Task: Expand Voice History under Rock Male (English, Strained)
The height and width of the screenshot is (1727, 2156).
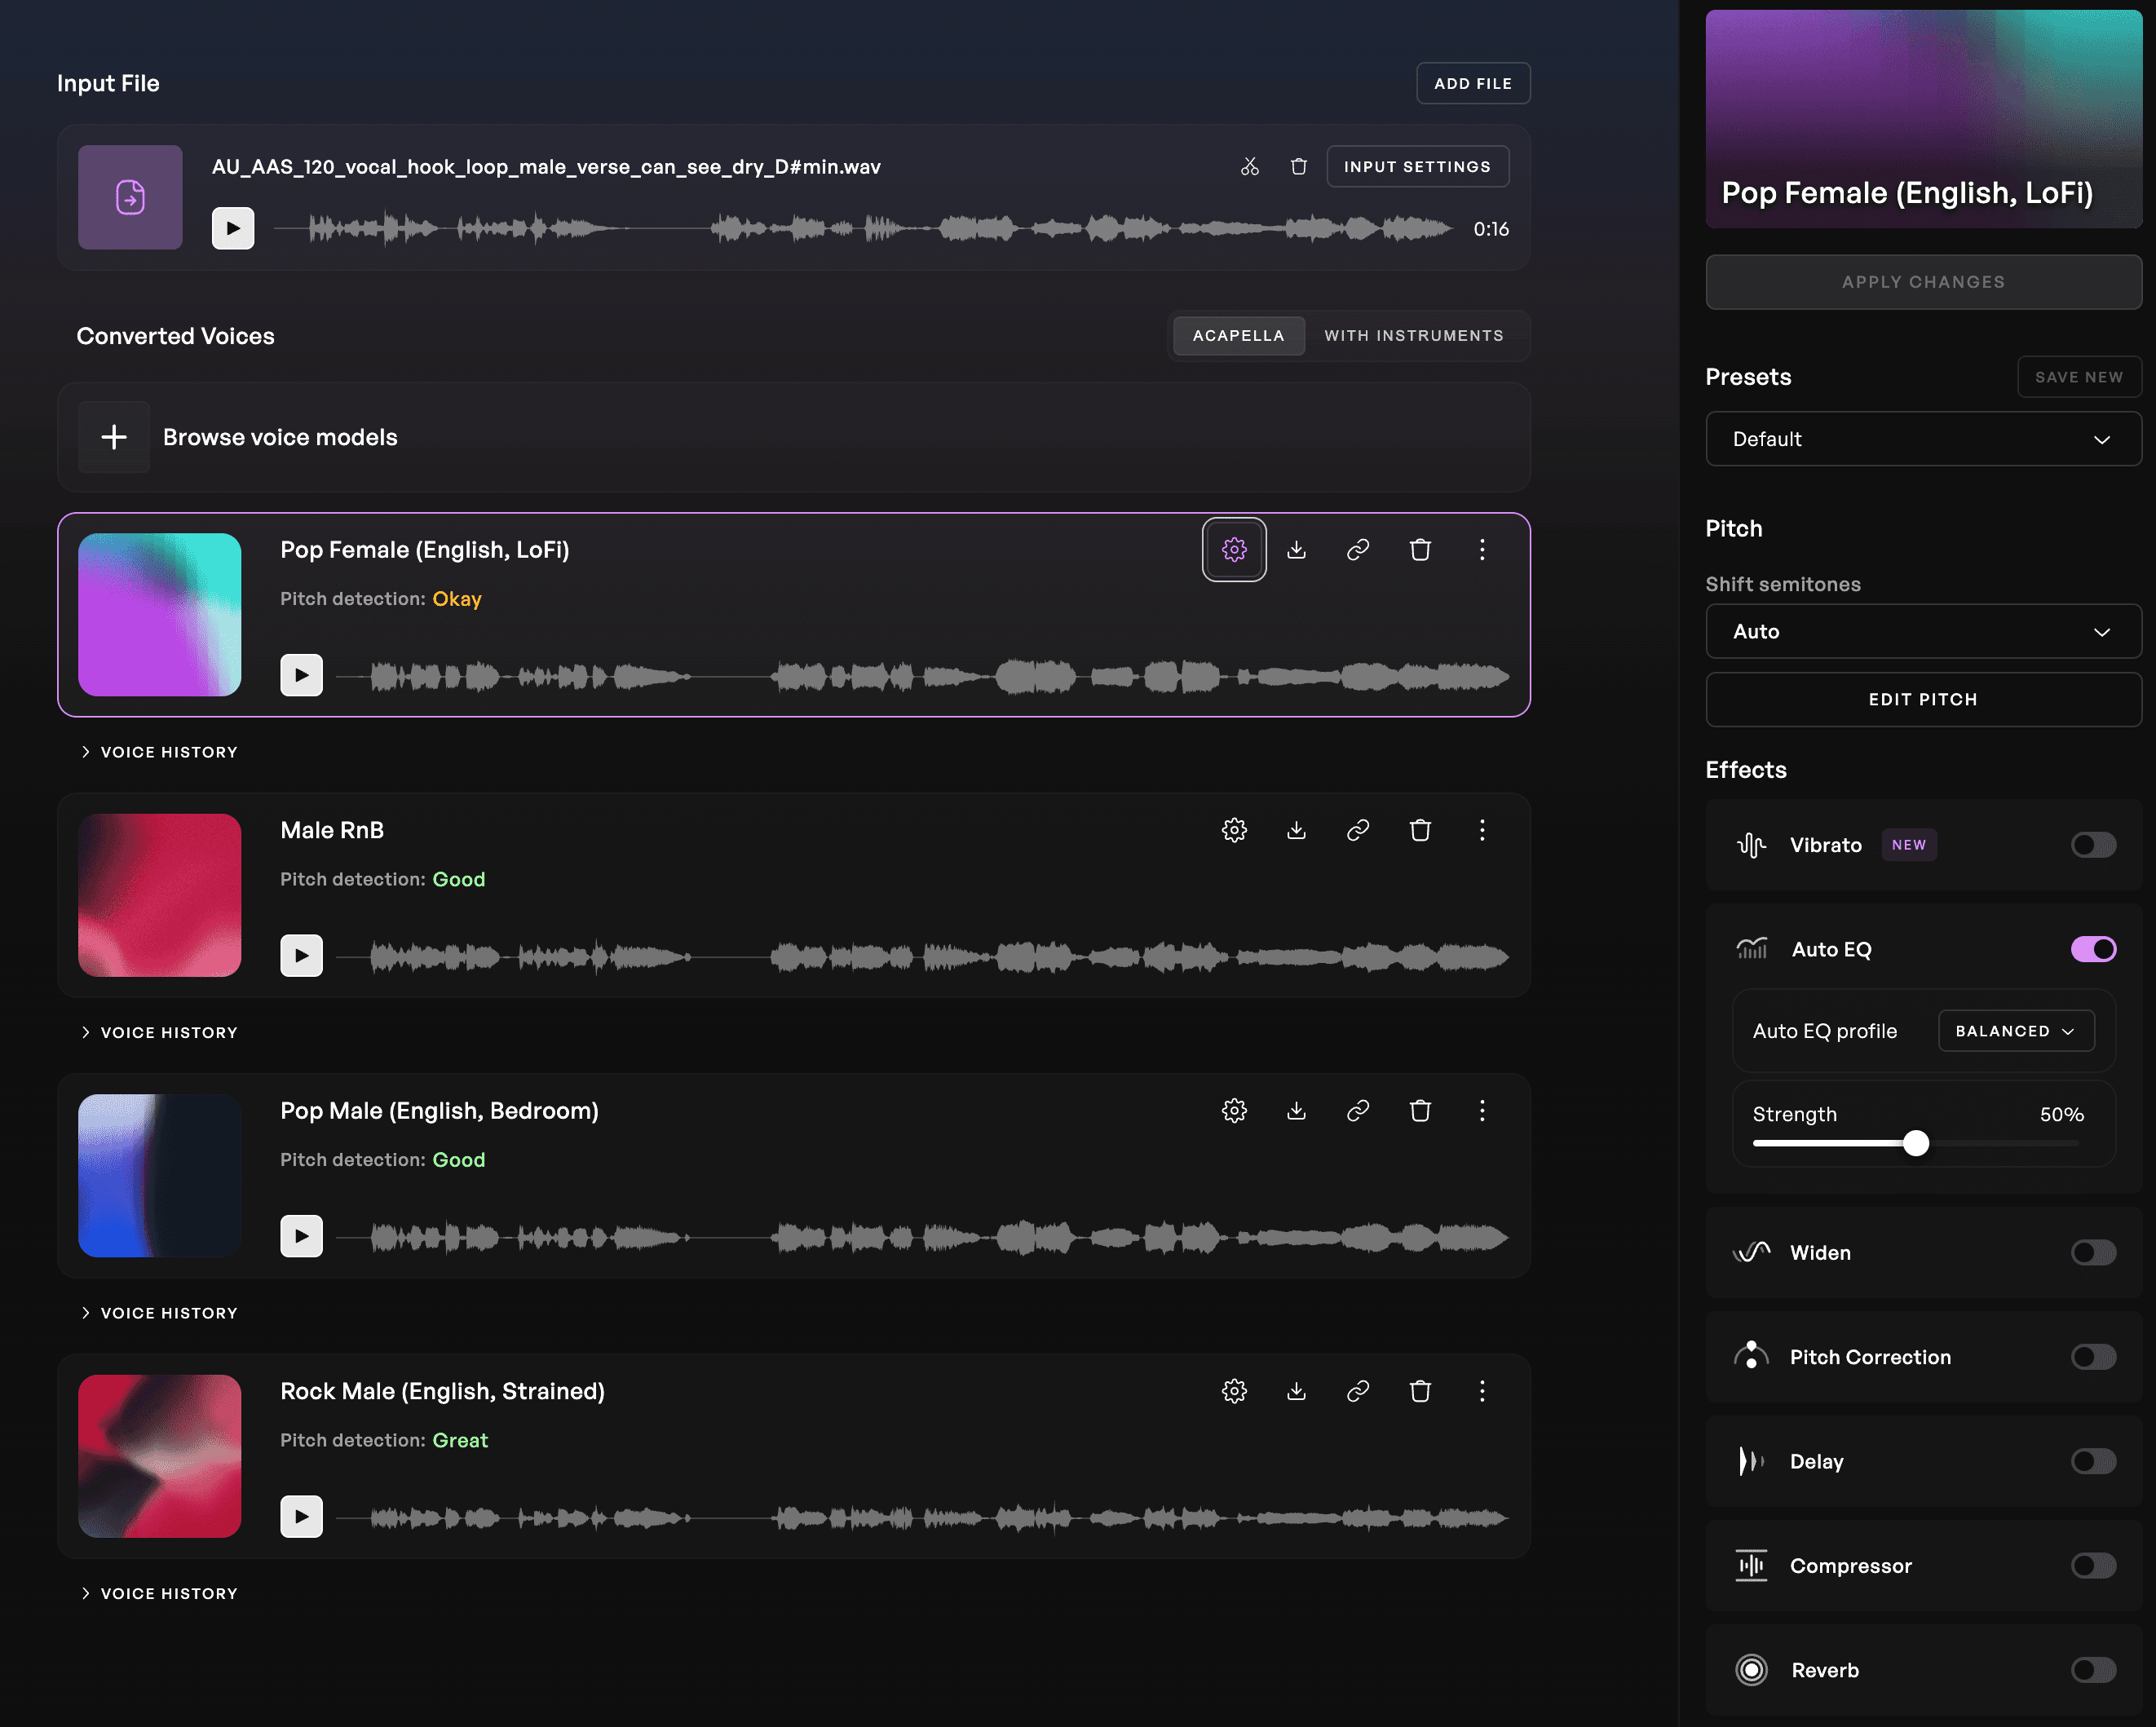Action: click(160, 1593)
